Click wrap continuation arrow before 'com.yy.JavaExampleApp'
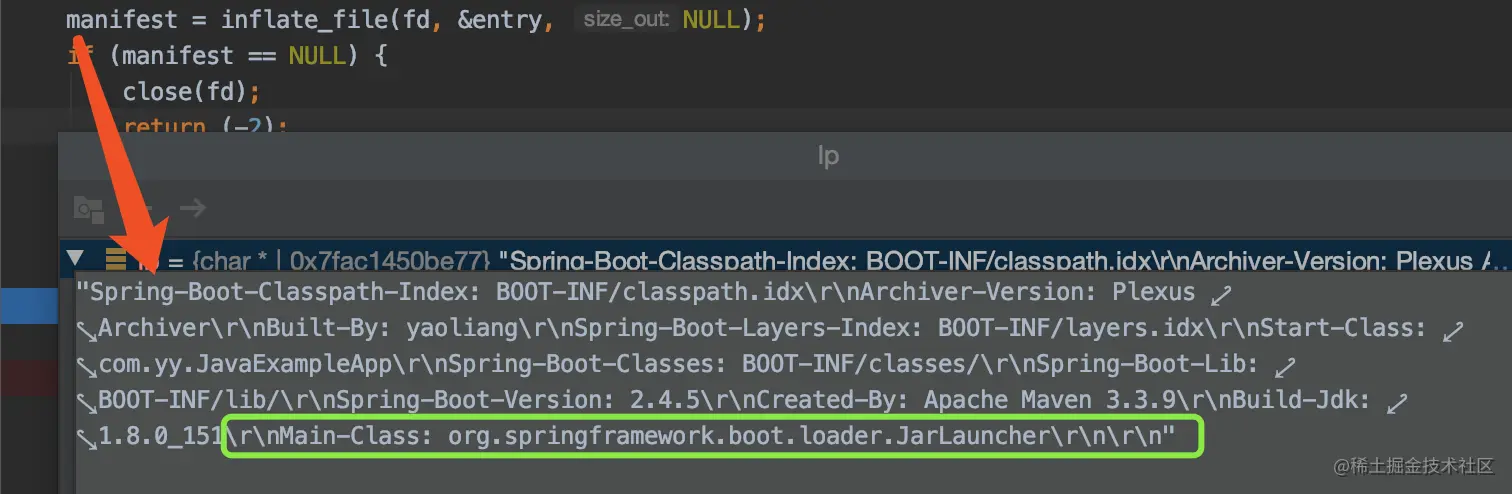 point(88,365)
